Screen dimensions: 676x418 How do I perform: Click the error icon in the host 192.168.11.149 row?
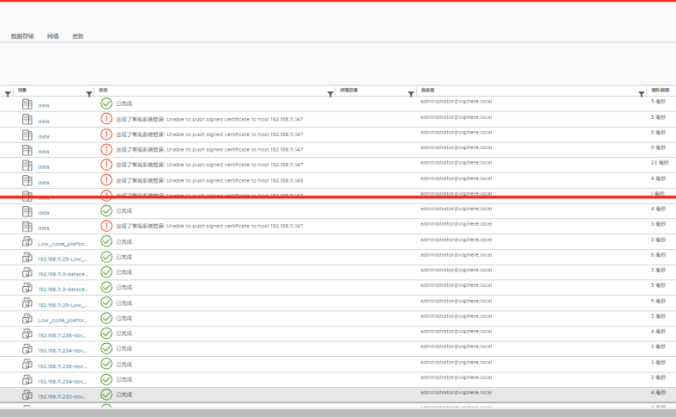tap(106, 180)
